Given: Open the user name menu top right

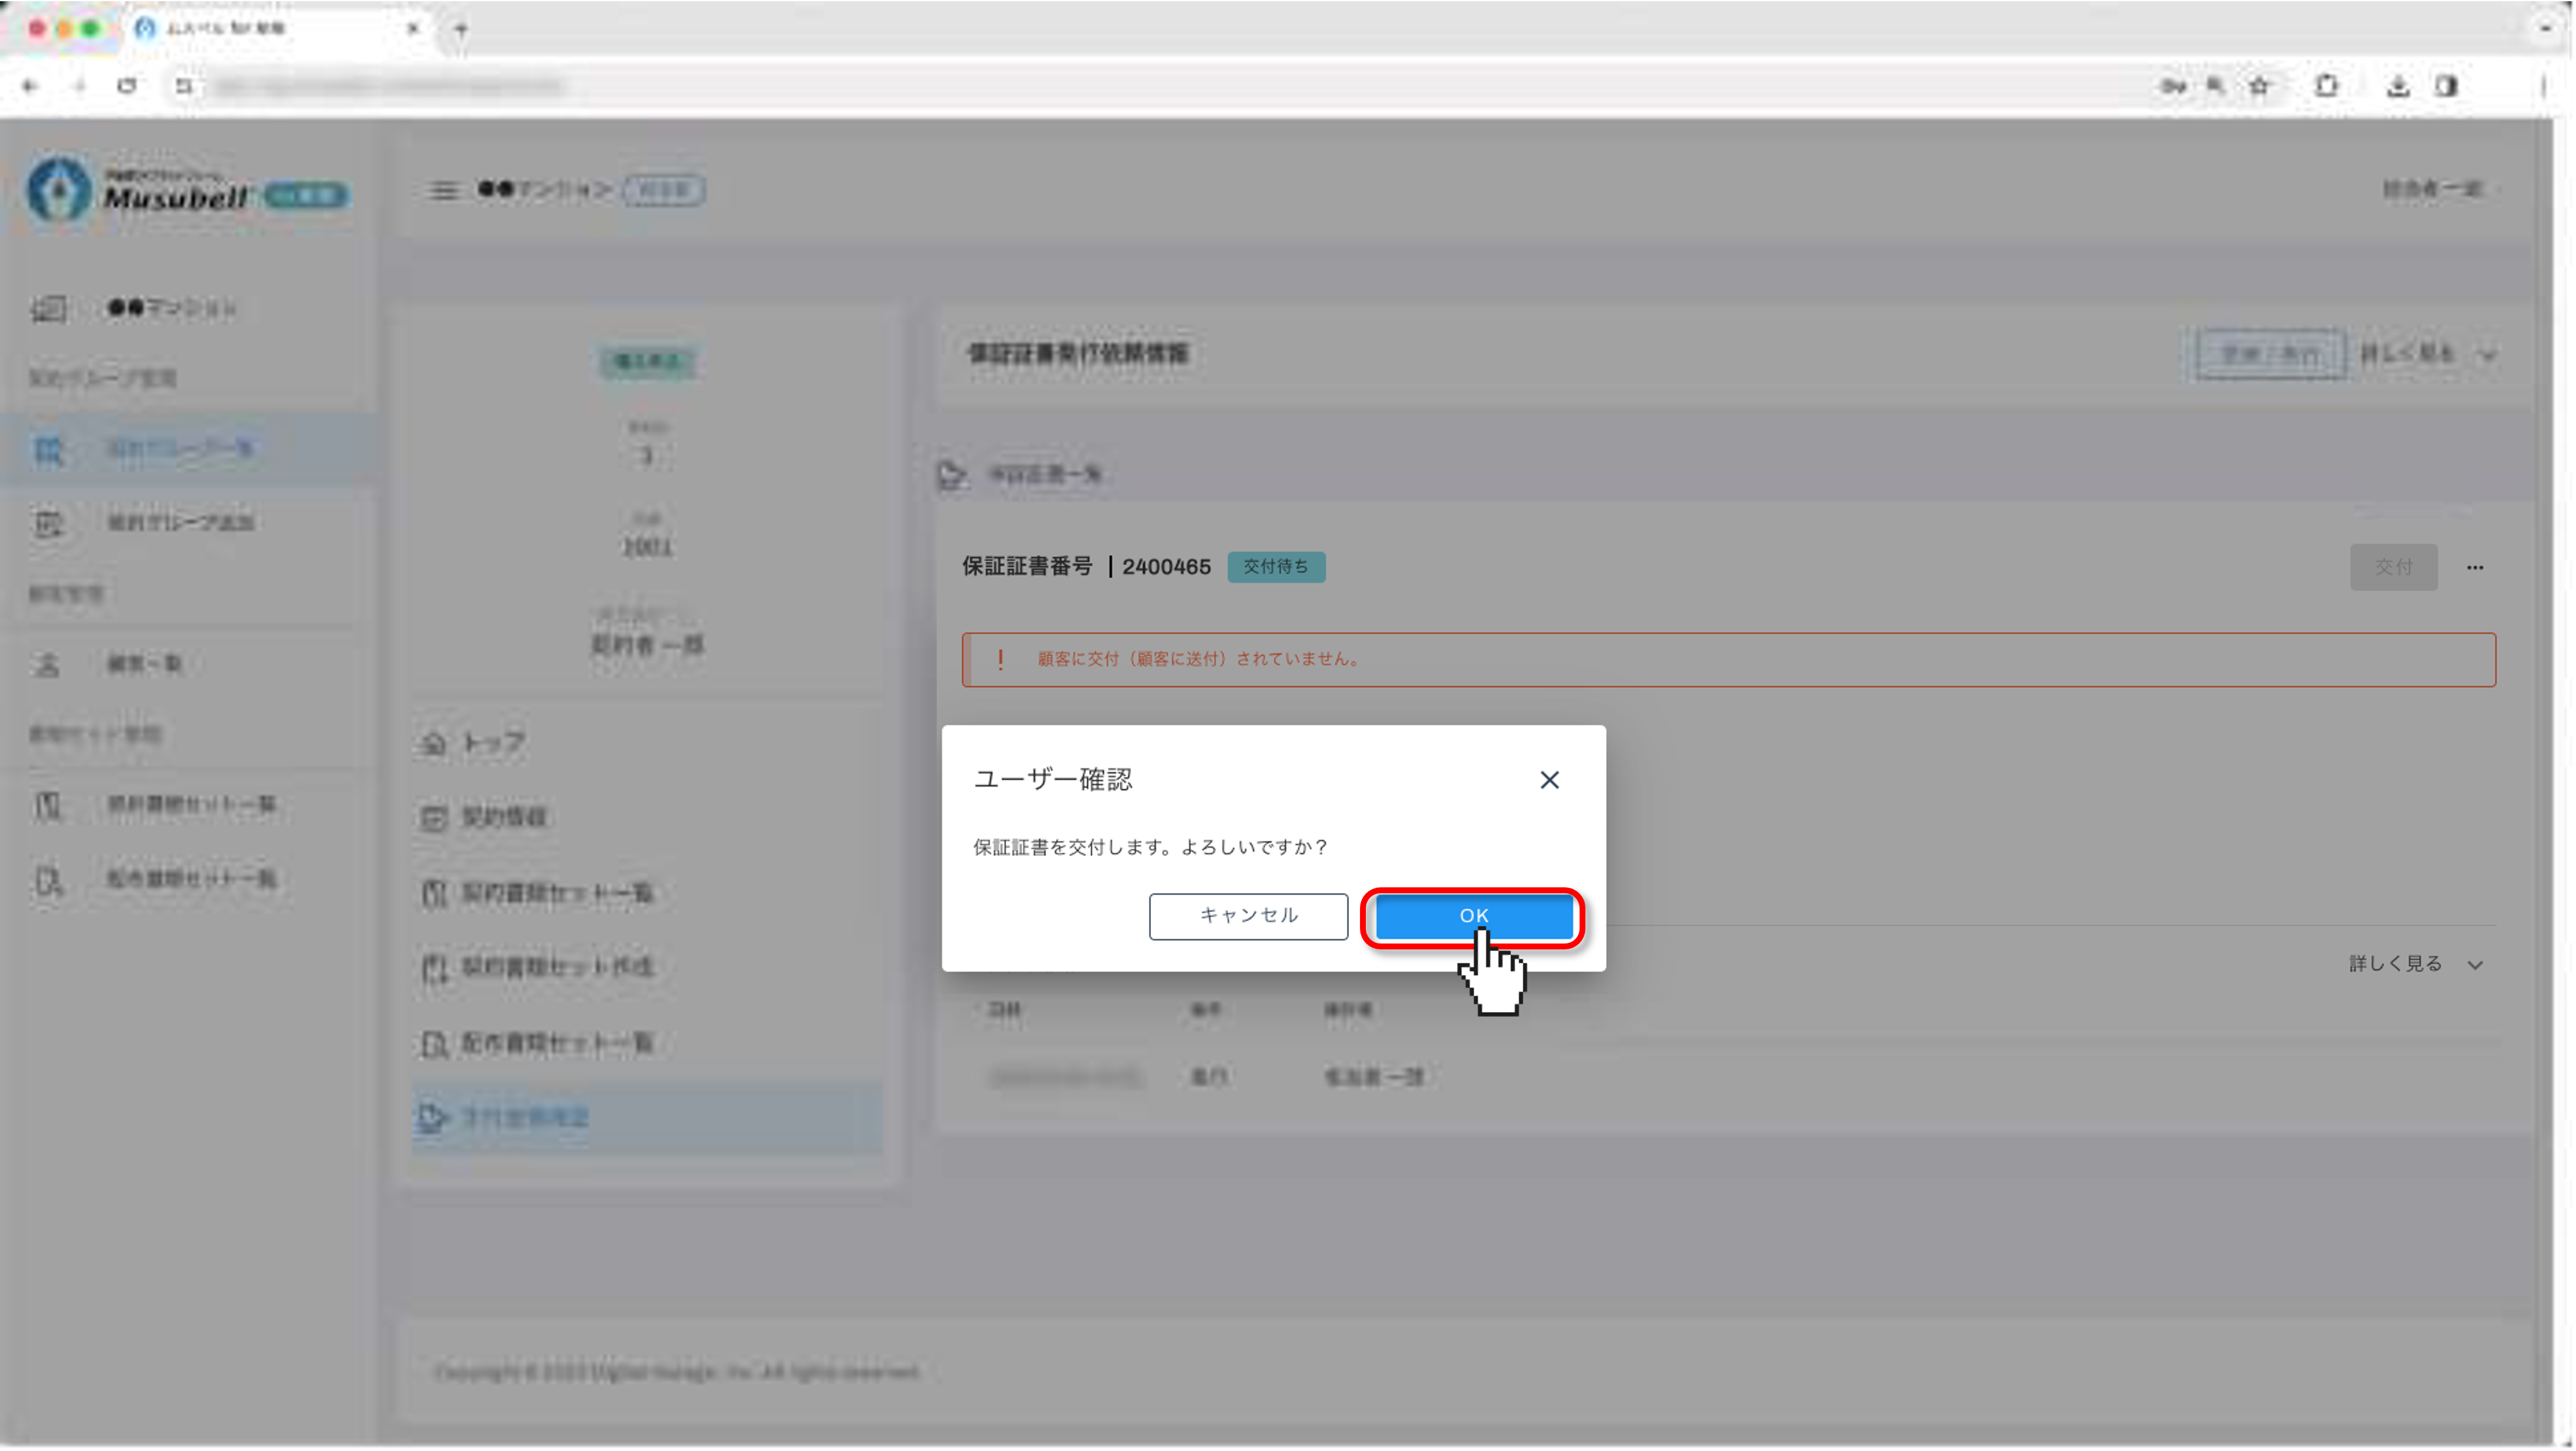Looking at the screenshot, I should pos(2432,189).
